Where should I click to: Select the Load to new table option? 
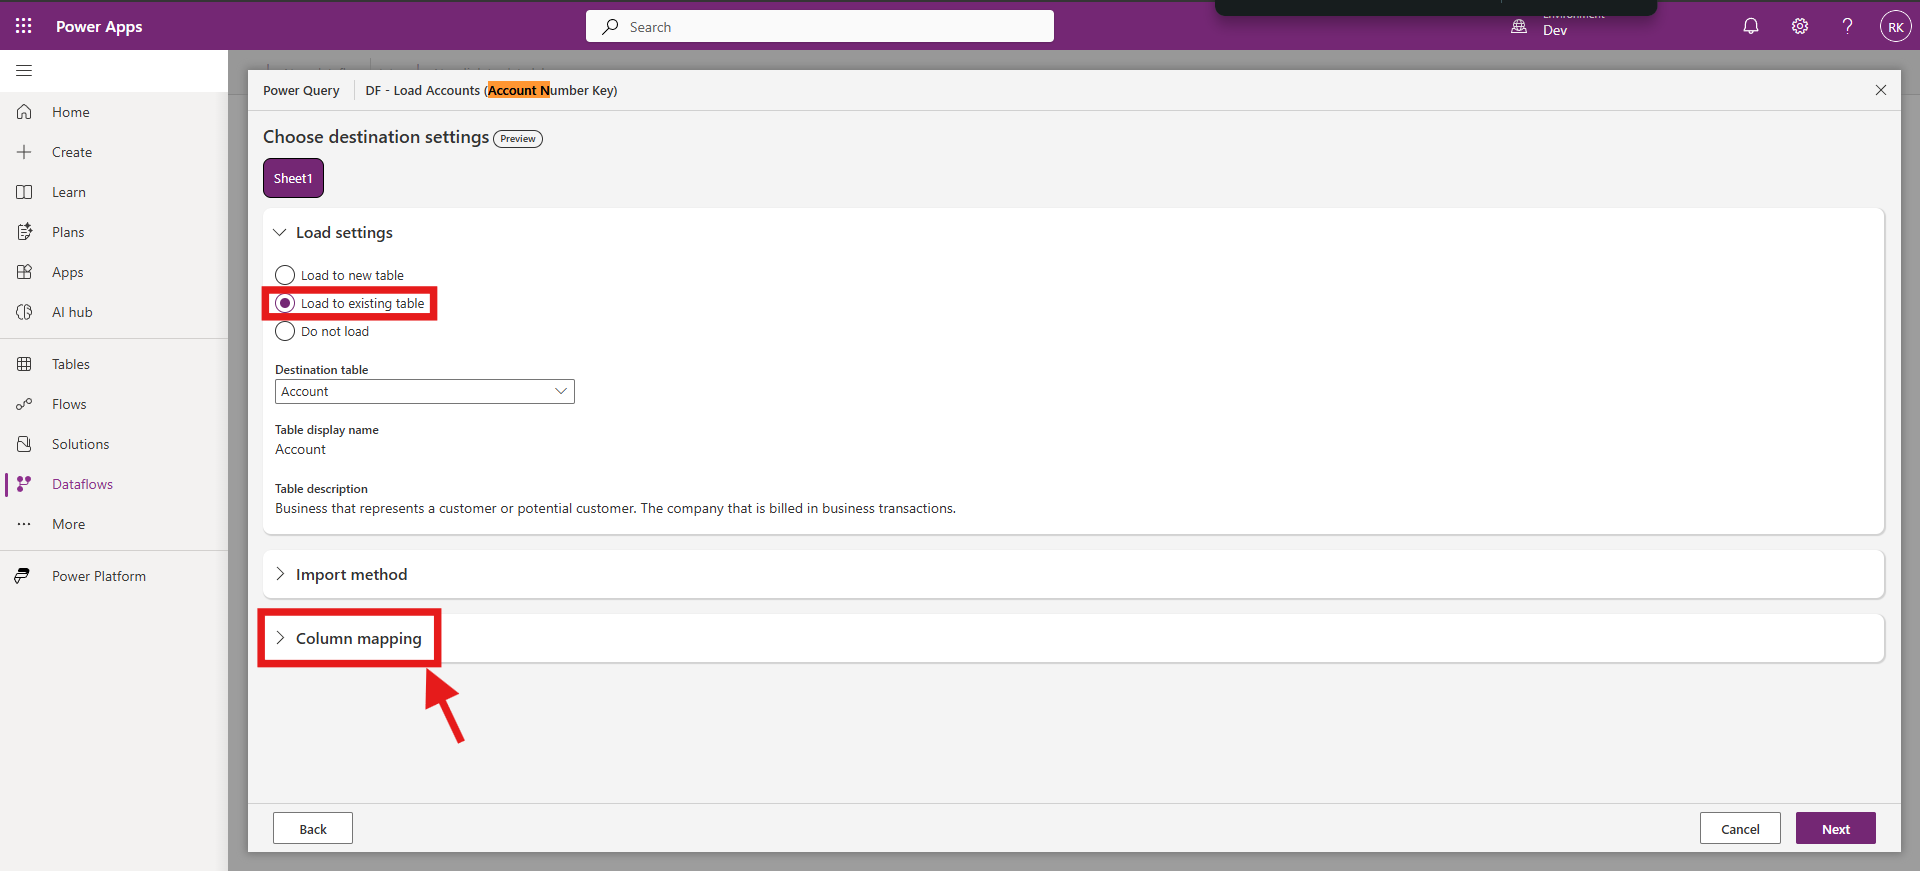click(285, 275)
